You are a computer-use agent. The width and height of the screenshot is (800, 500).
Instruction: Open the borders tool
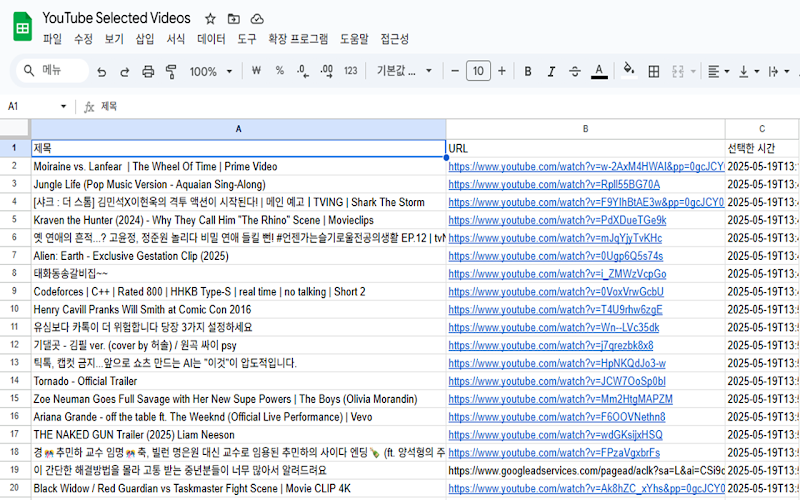pos(654,71)
